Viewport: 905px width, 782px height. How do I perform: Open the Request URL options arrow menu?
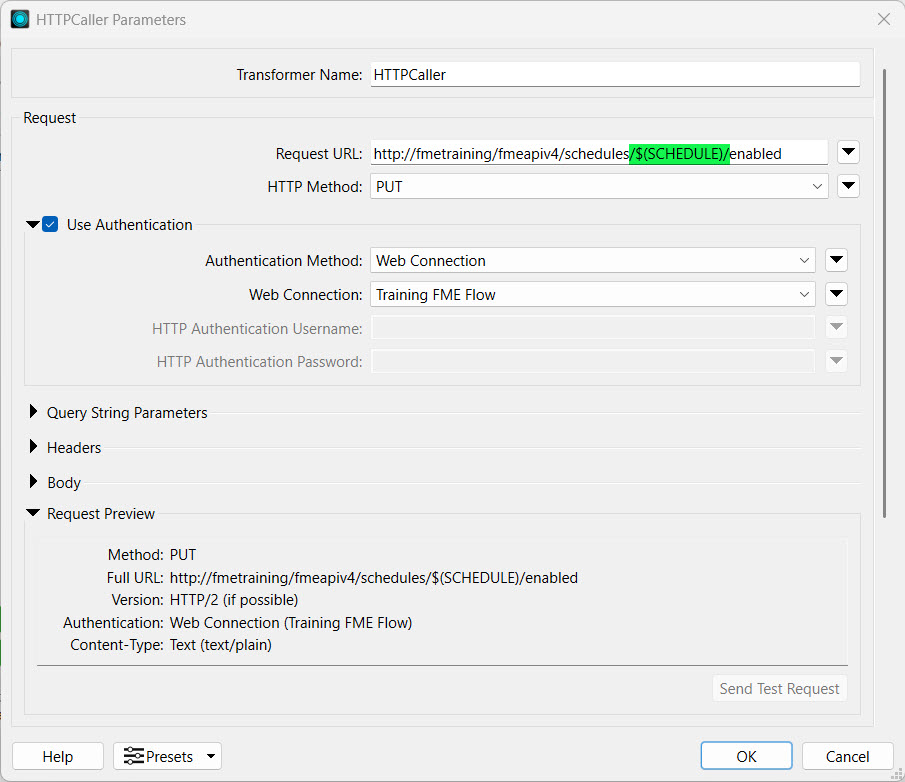tap(848, 153)
